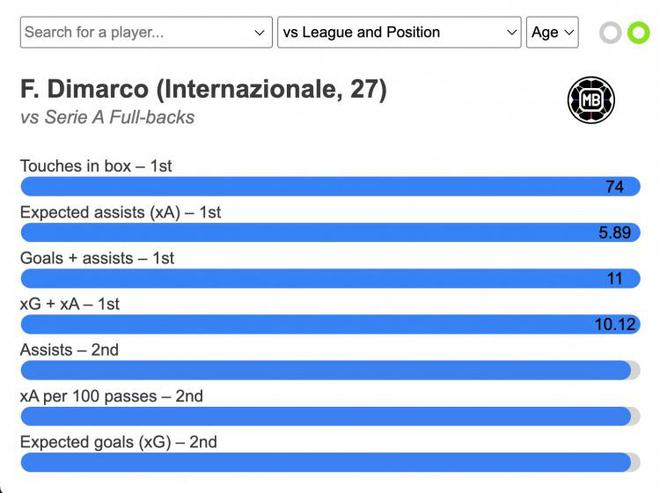Open the player search dropdown
Viewport: 660px width, 493px height.
click(x=146, y=32)
